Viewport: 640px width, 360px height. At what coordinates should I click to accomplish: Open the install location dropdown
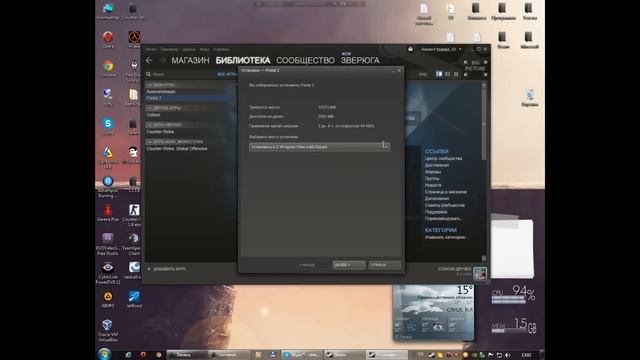(x=319, y=147)
